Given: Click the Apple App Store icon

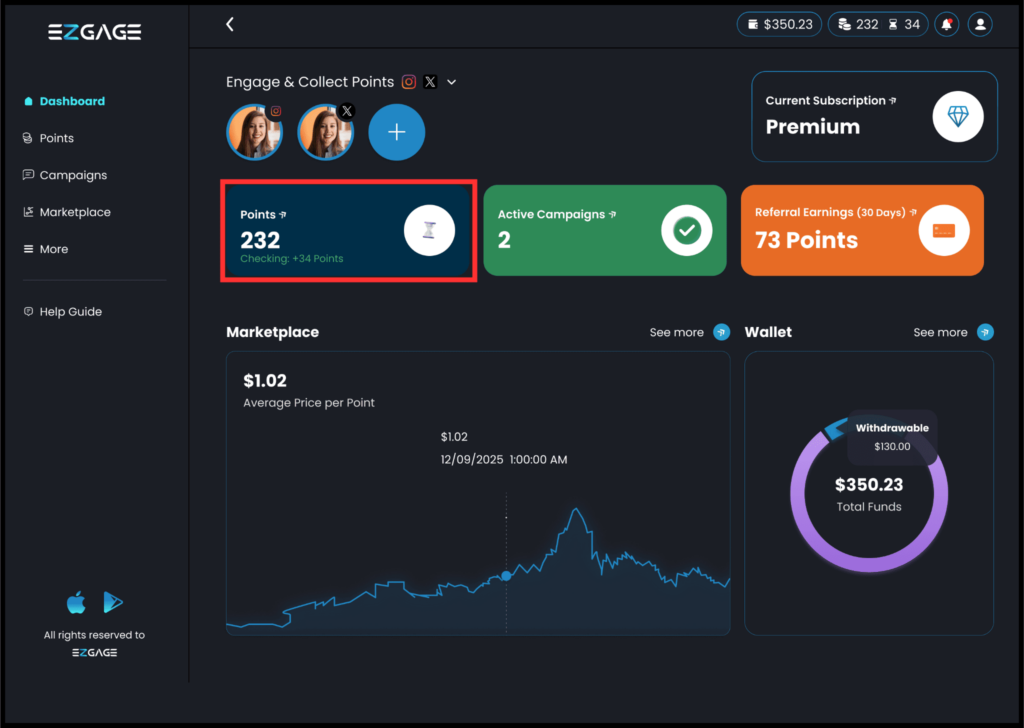Looking at the screenshot, I should click(76, 603).
